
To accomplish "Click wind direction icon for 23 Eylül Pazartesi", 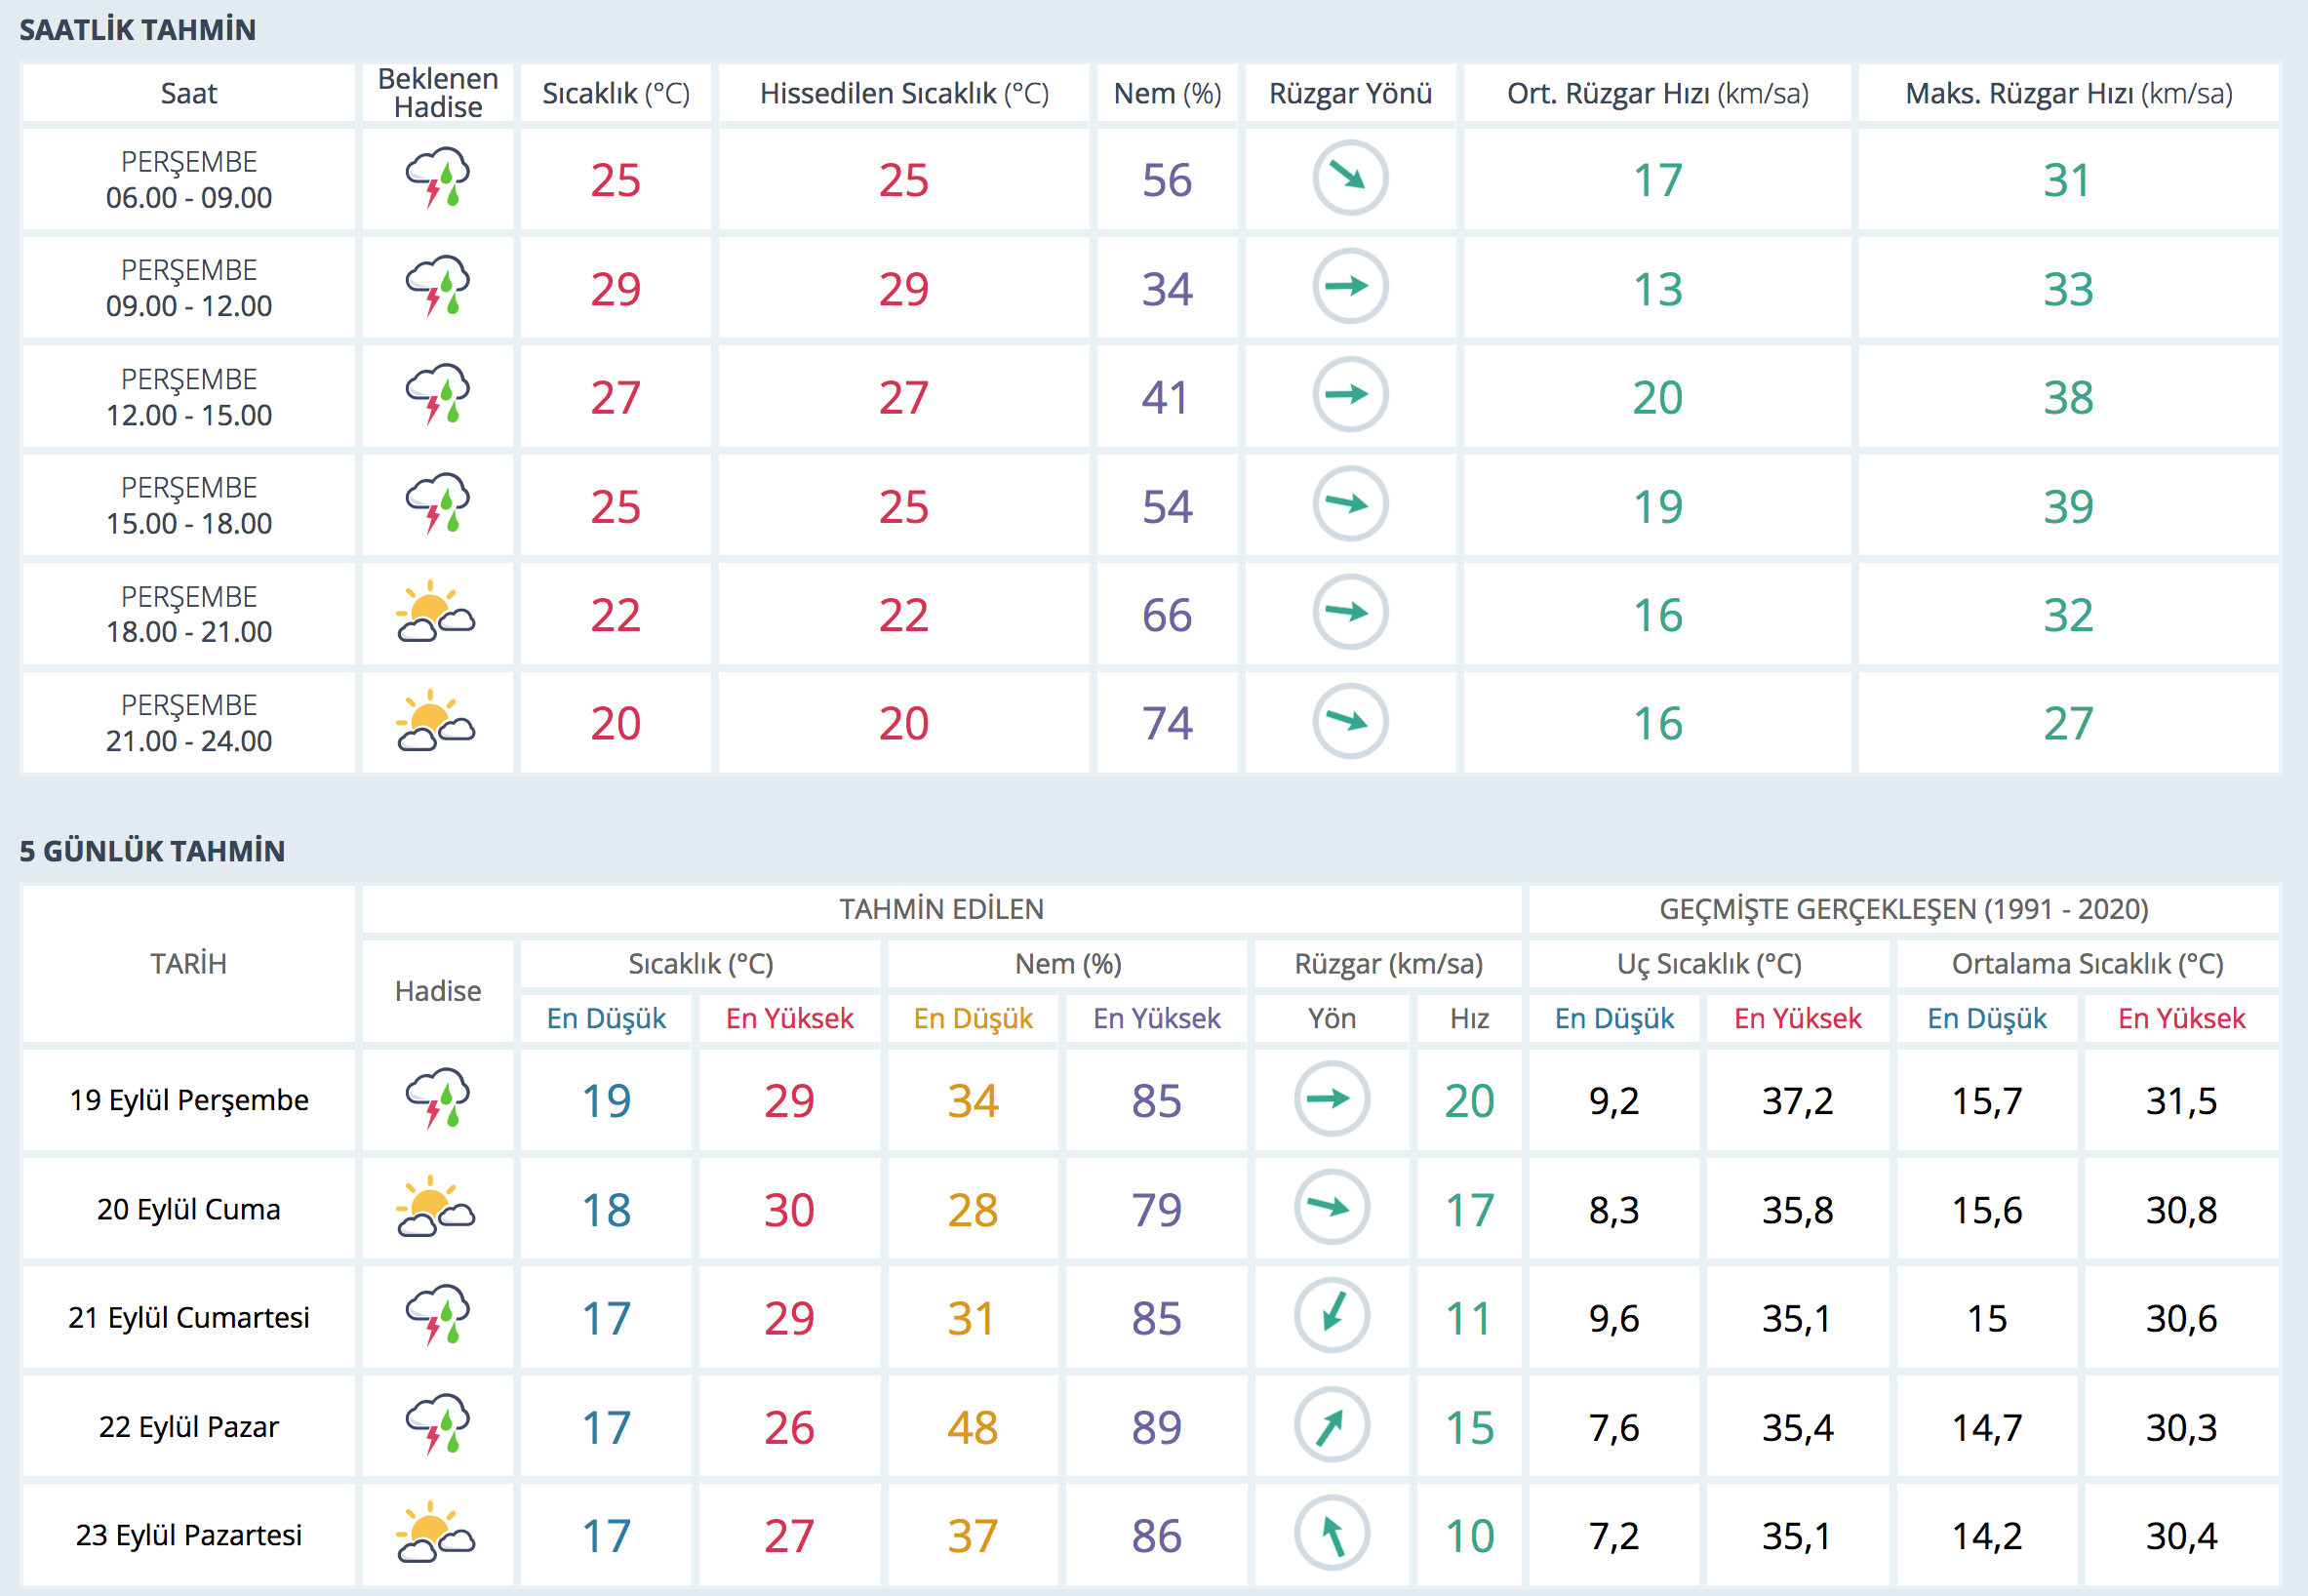I will point(1331,1533).
